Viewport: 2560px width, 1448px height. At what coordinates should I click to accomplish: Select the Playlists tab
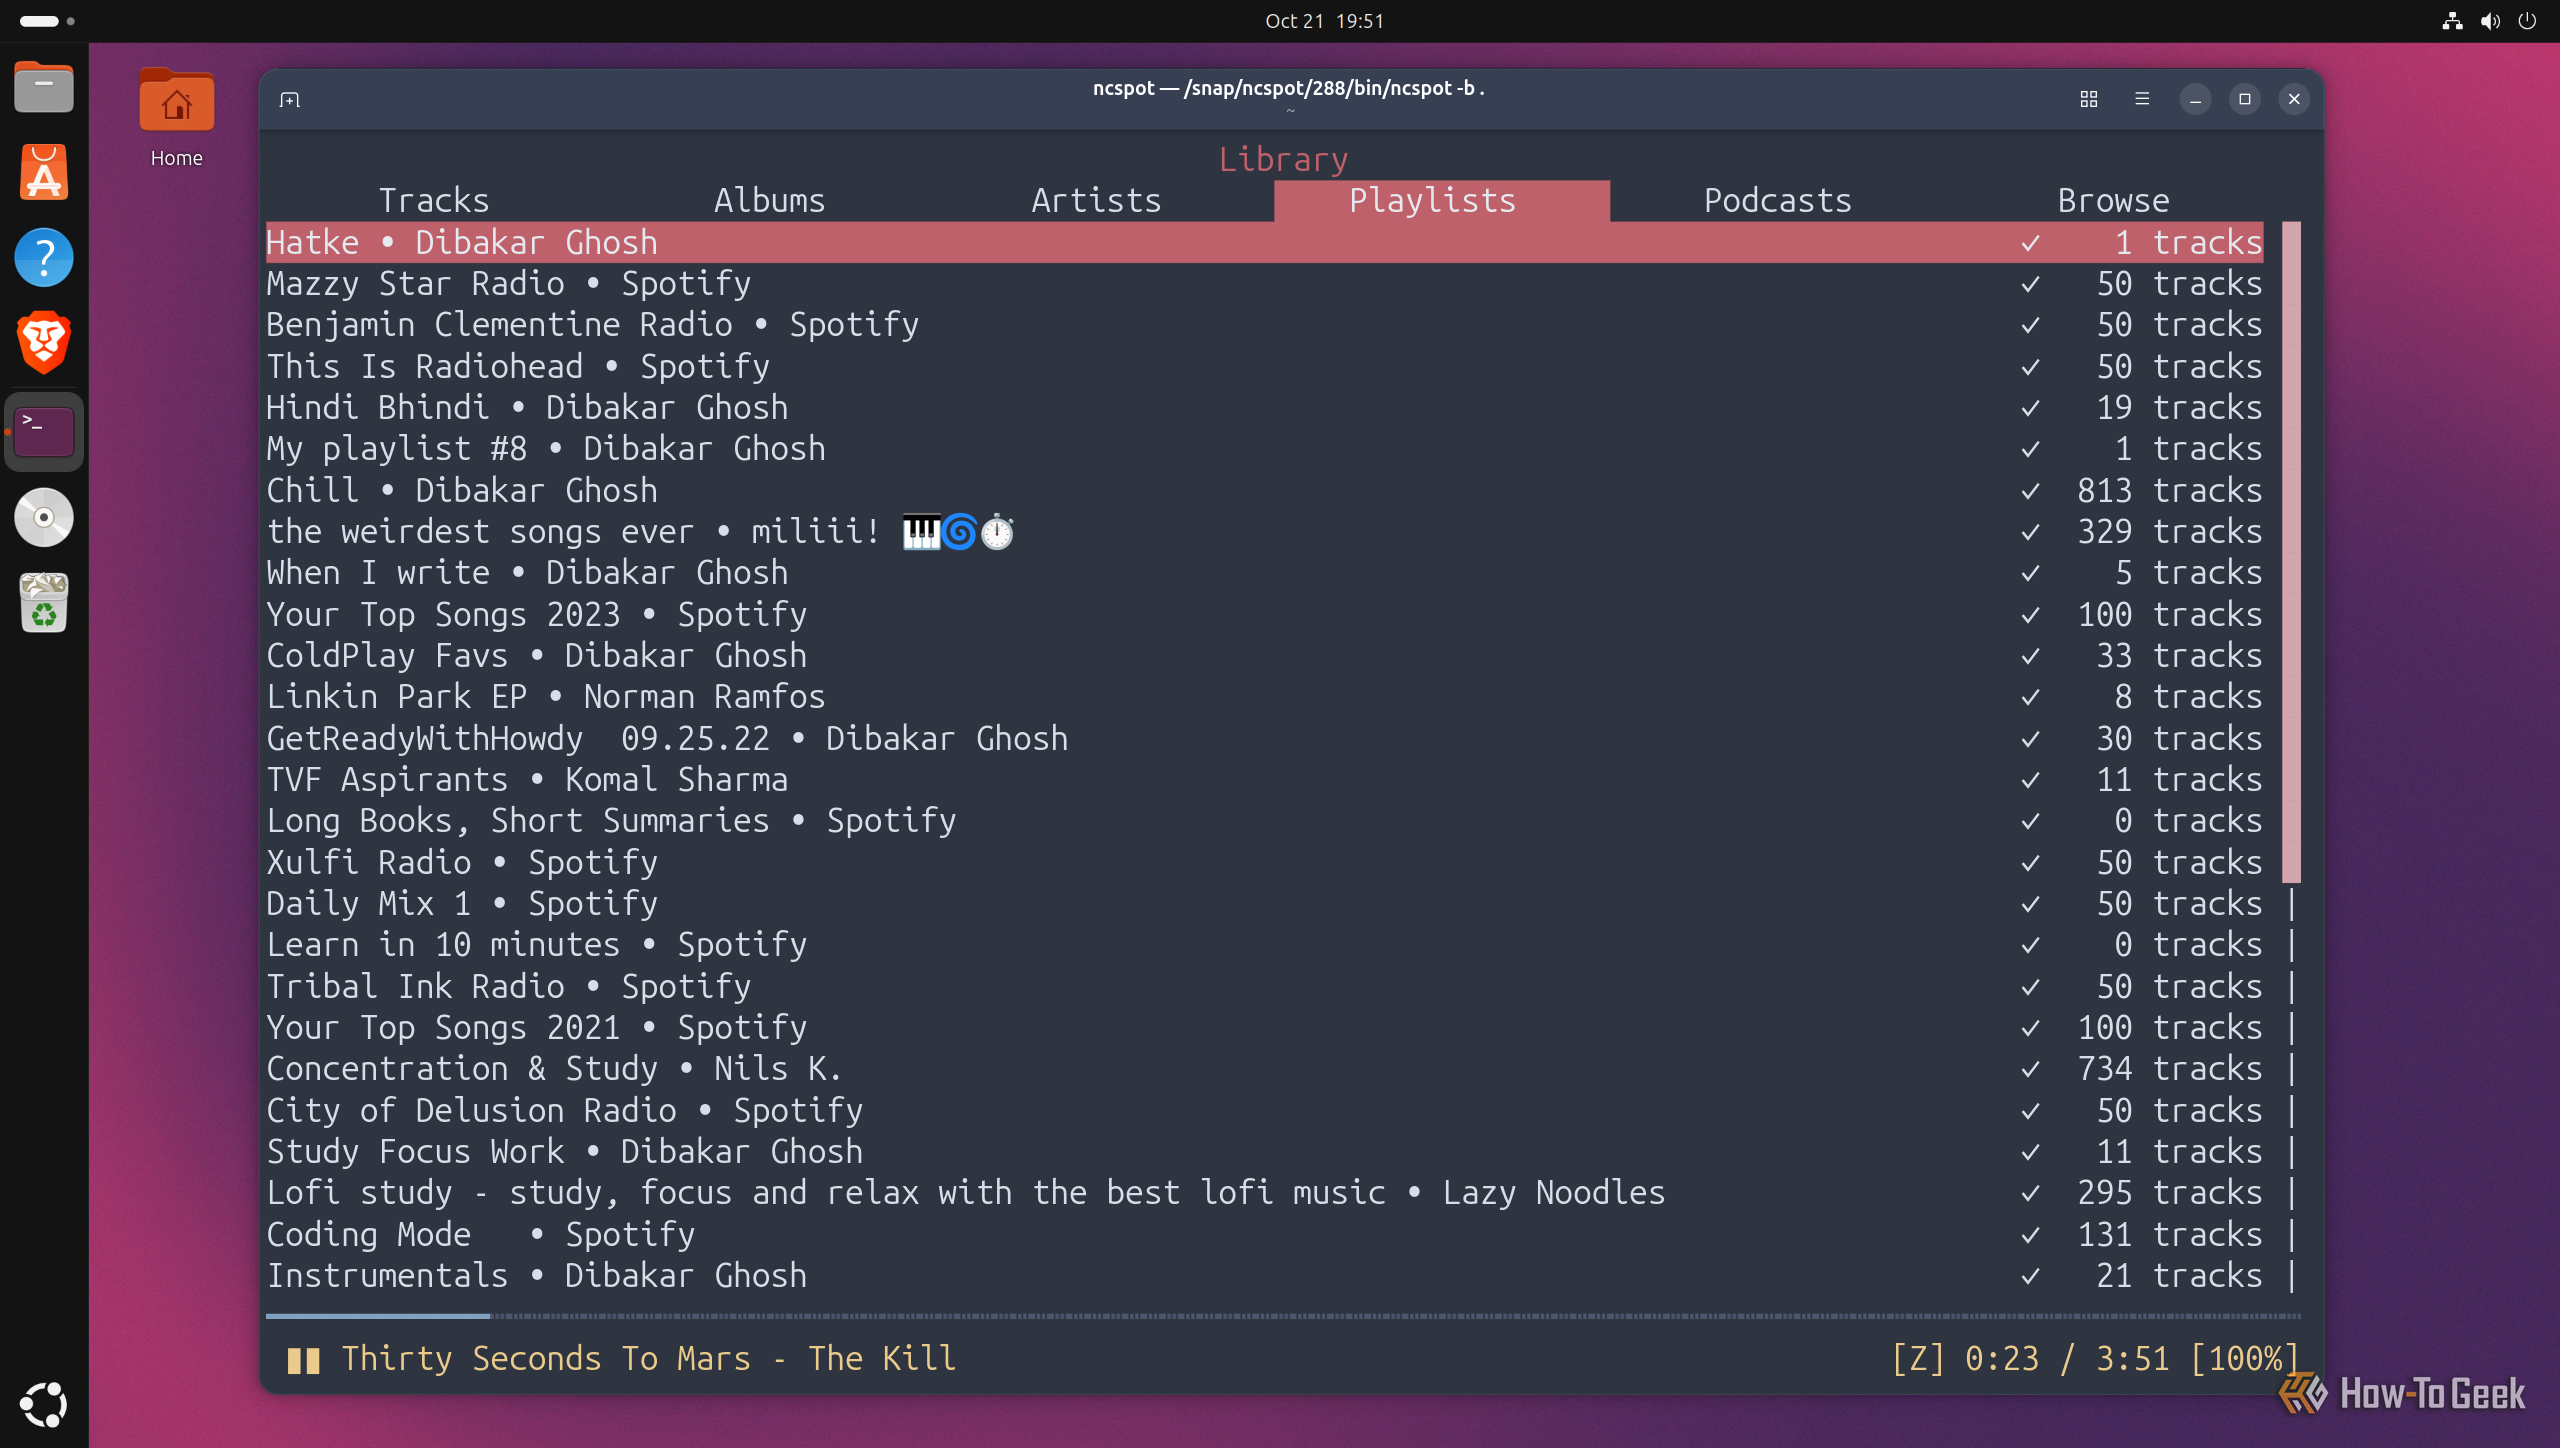(1442, 201)
